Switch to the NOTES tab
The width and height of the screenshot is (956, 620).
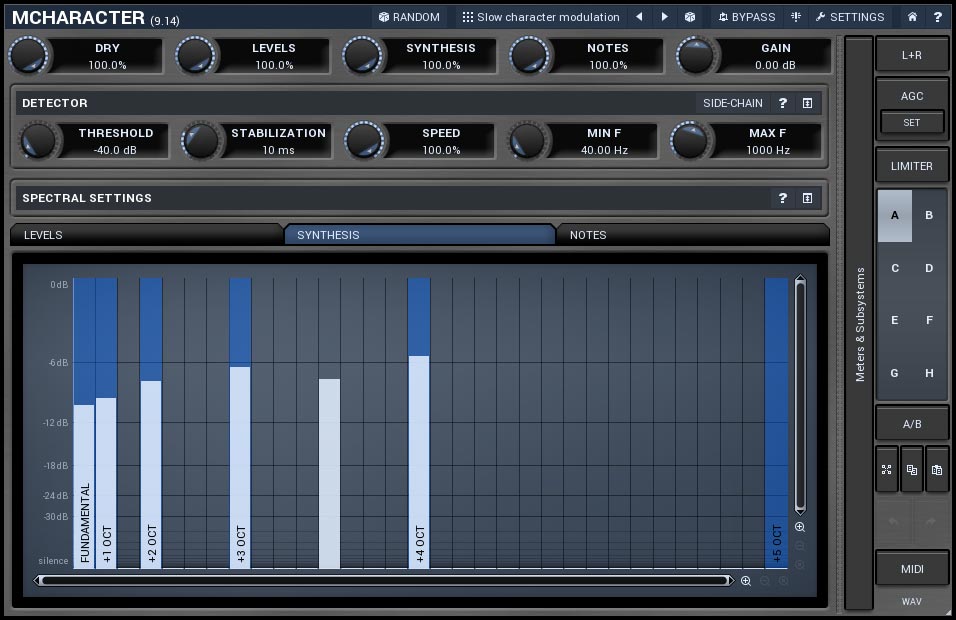692,235
